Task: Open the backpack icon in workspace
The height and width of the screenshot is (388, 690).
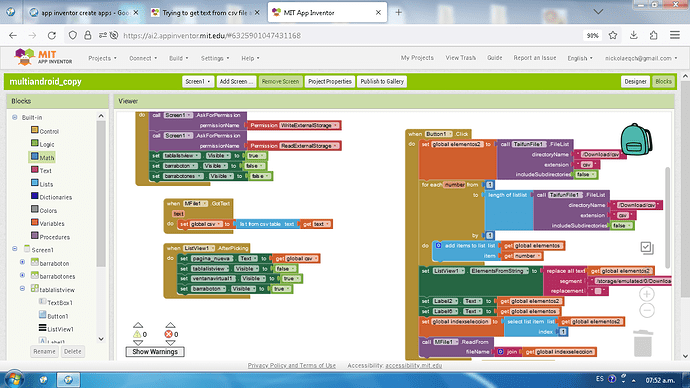Action: 636,139
